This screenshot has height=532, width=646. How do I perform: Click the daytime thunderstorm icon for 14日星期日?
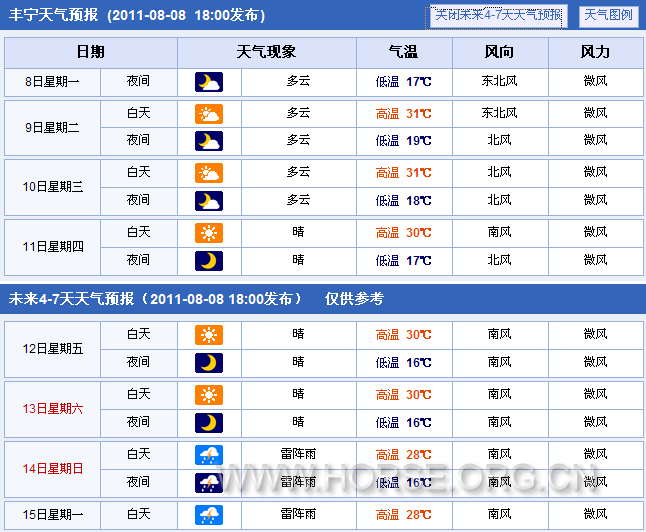(x=209, y=455)
